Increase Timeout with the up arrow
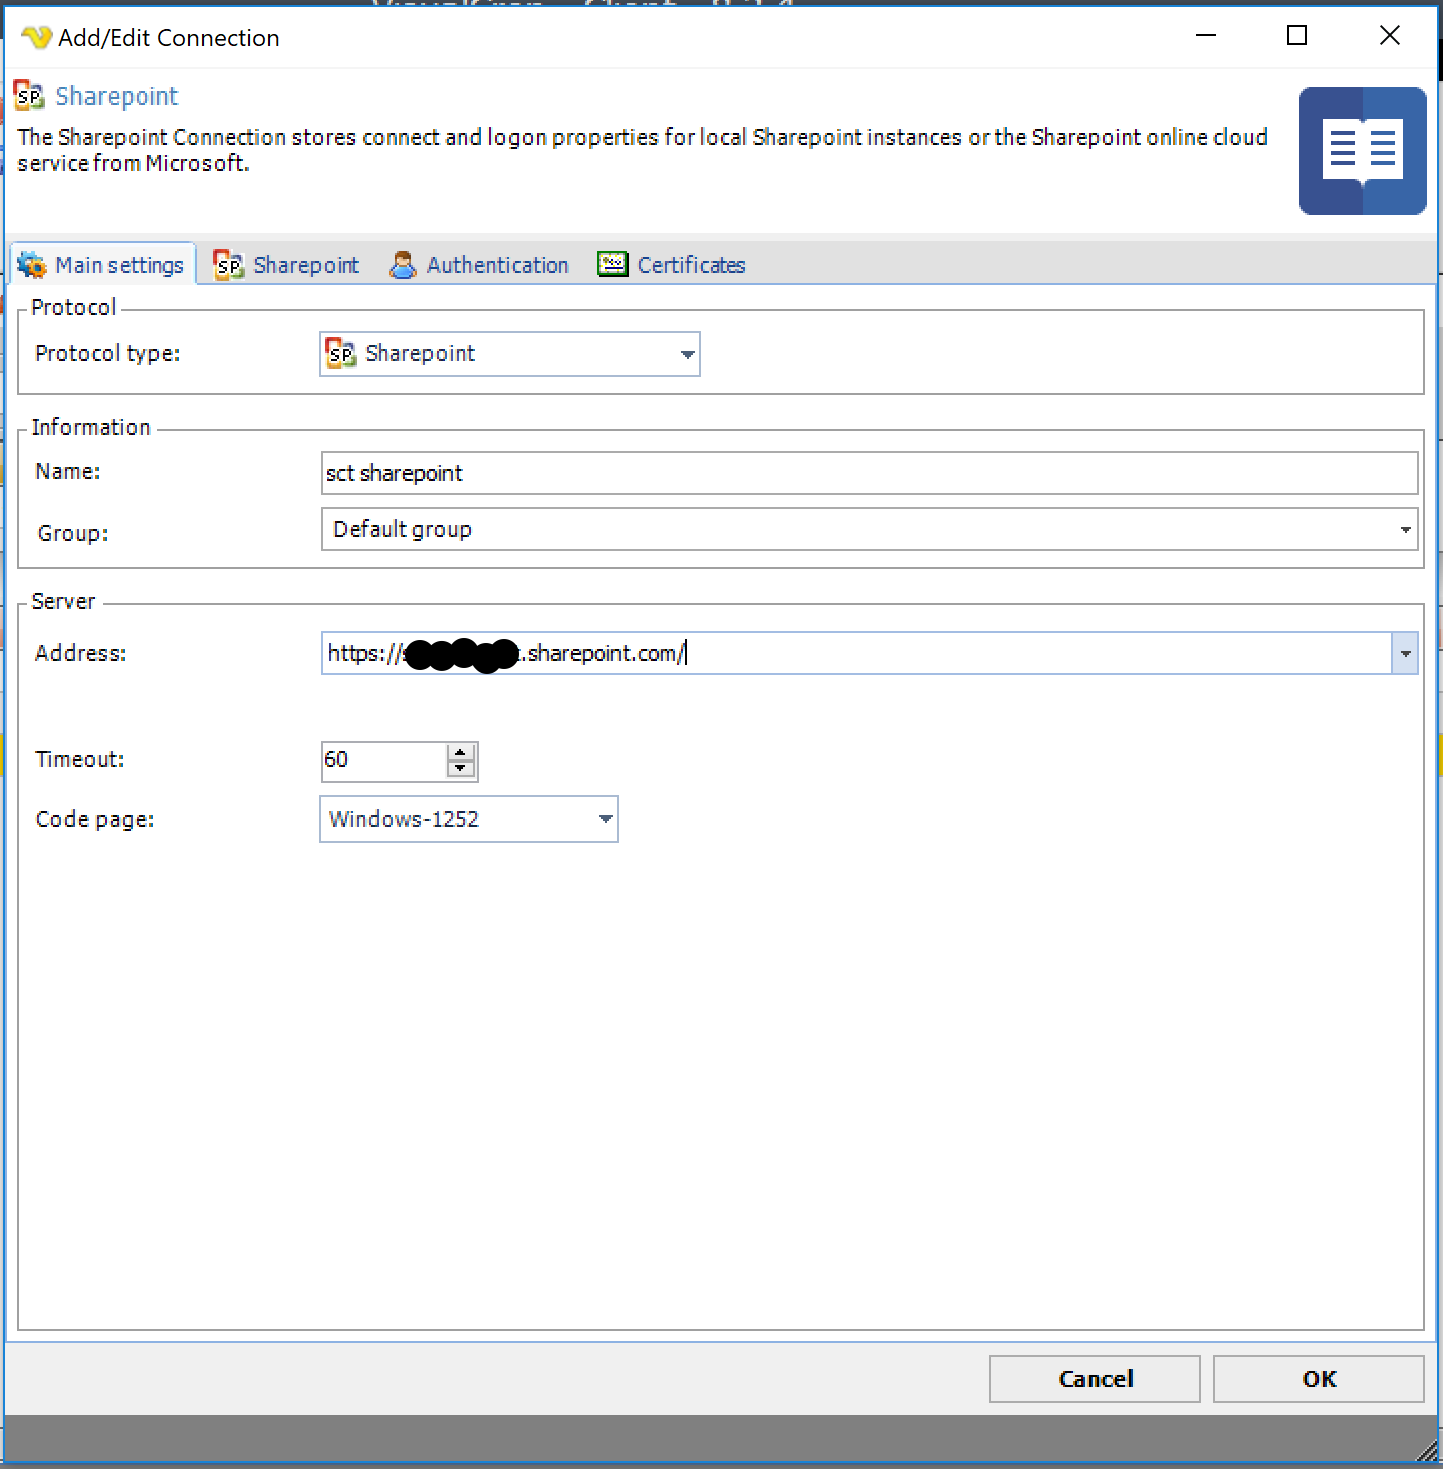This screenshot has width=1443, height=1469. pyautogui.click(x=460, y=753)
